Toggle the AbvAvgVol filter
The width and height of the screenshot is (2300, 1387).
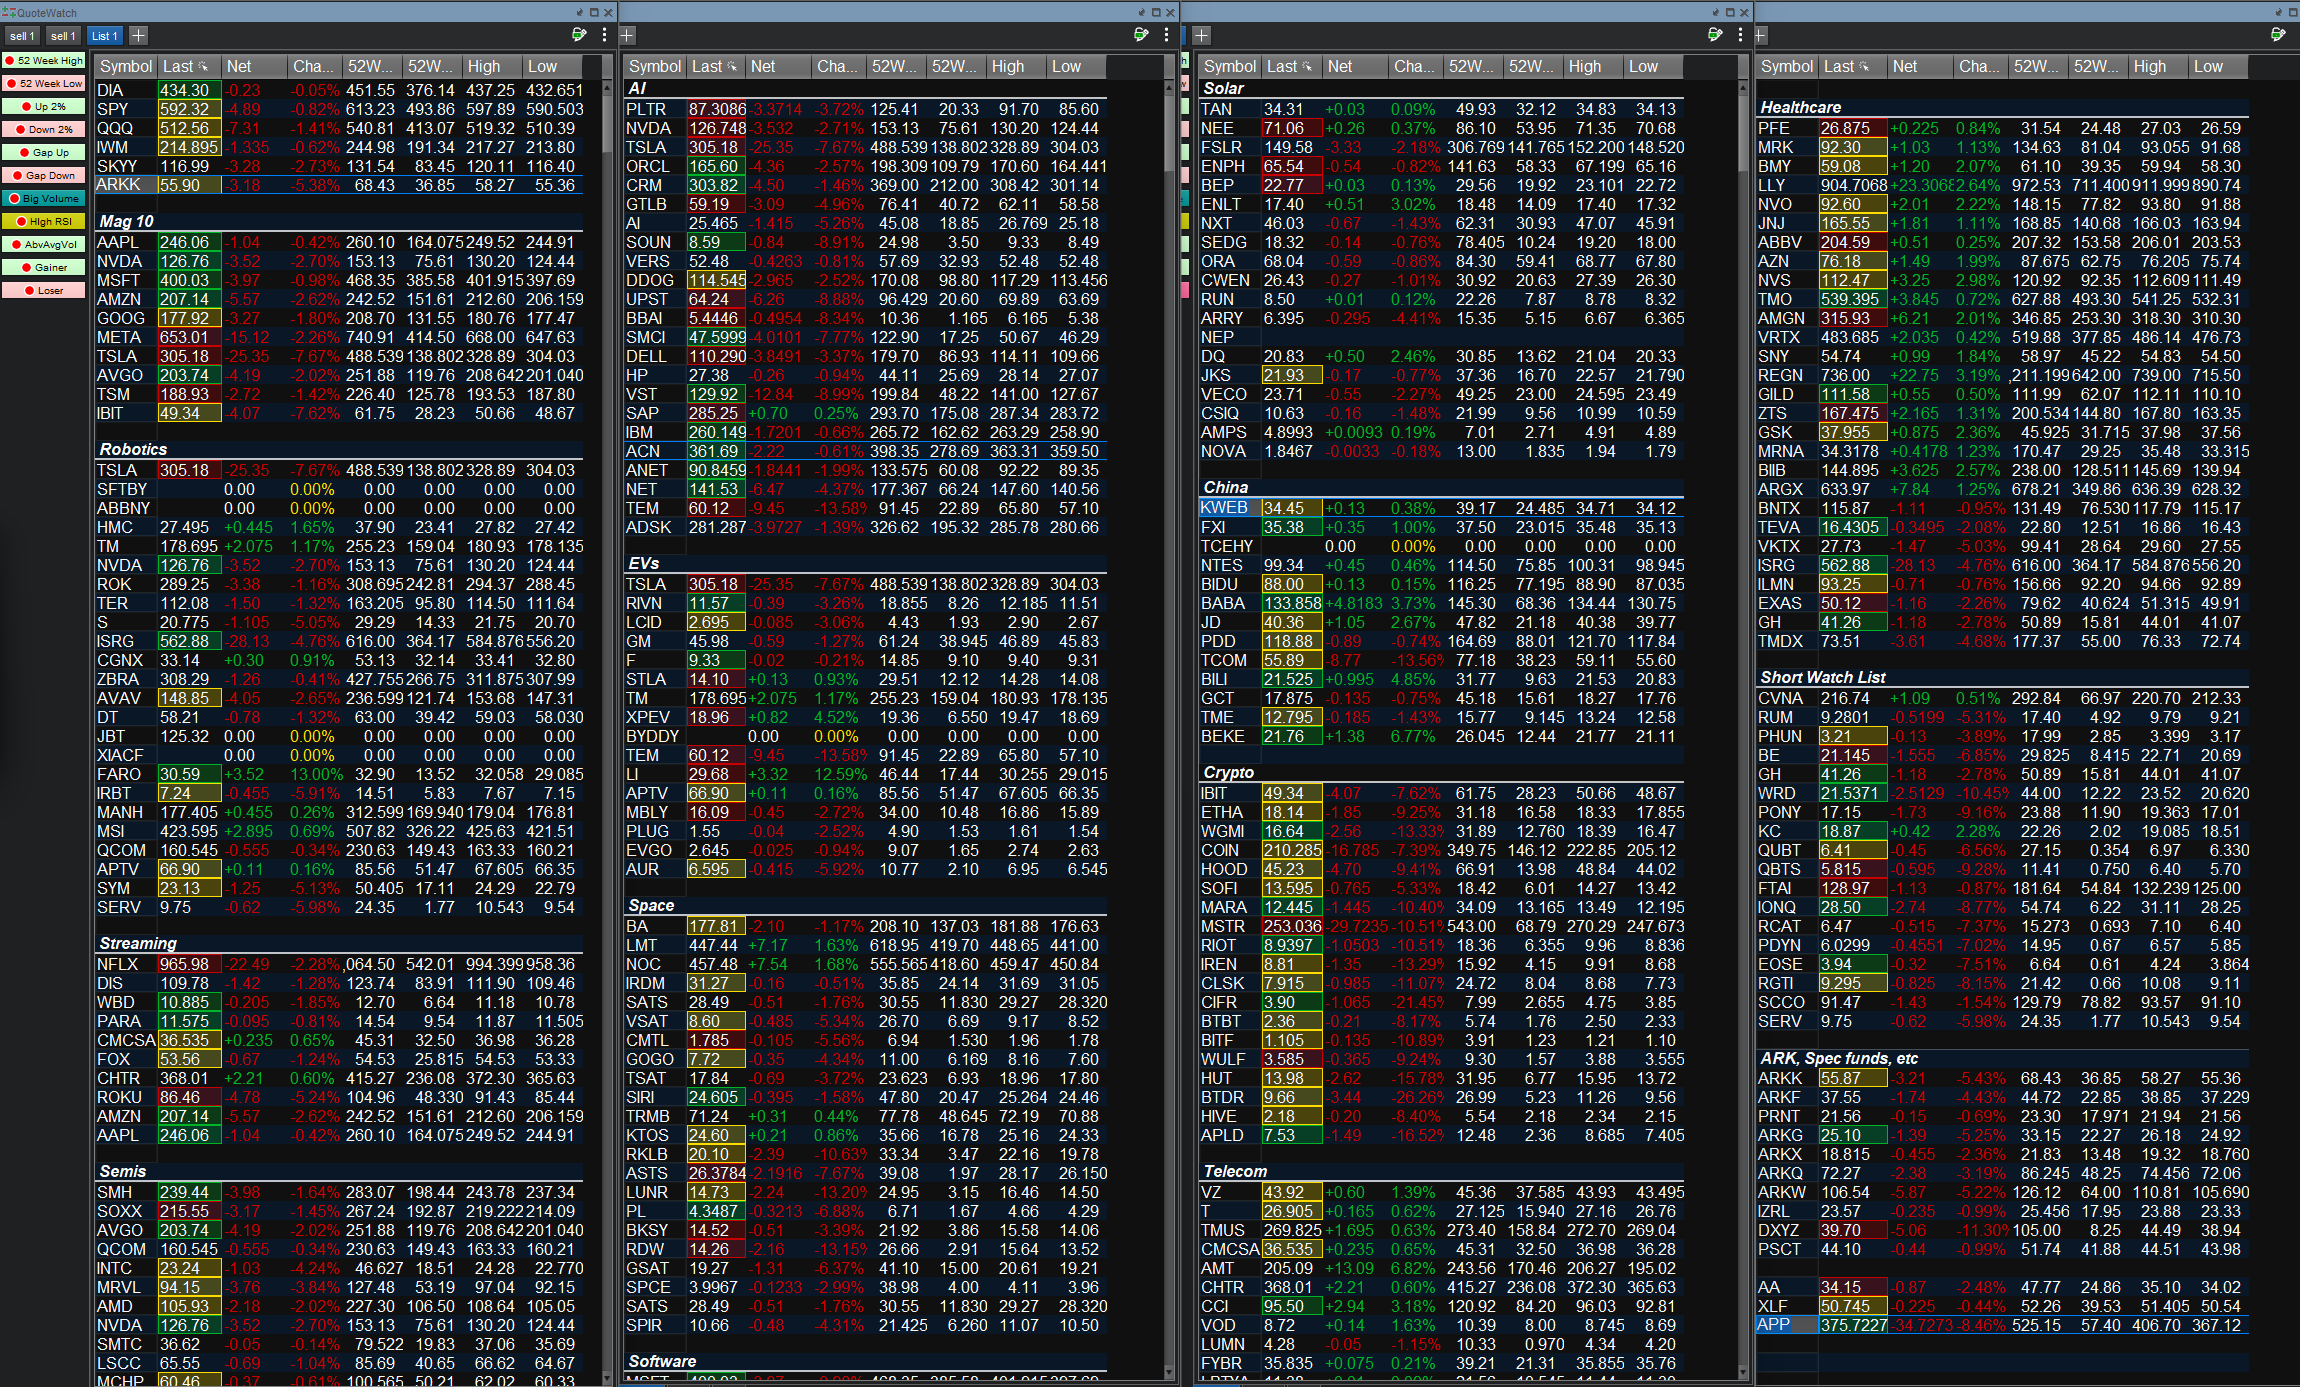coord(44,245)
